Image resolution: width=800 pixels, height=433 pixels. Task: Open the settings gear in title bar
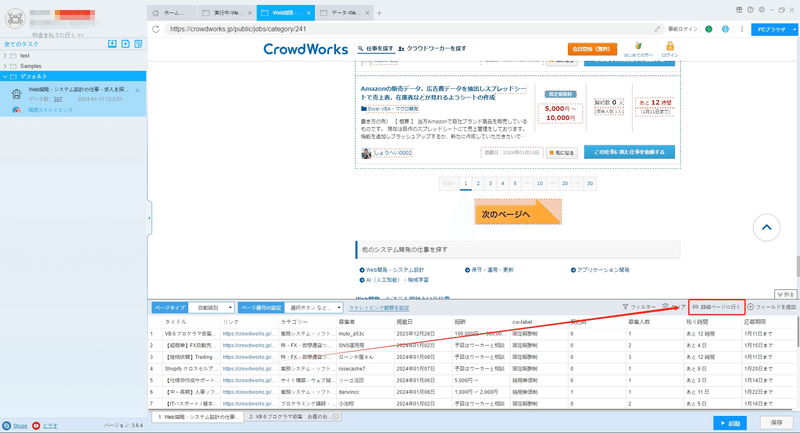[x=761, y=10]
